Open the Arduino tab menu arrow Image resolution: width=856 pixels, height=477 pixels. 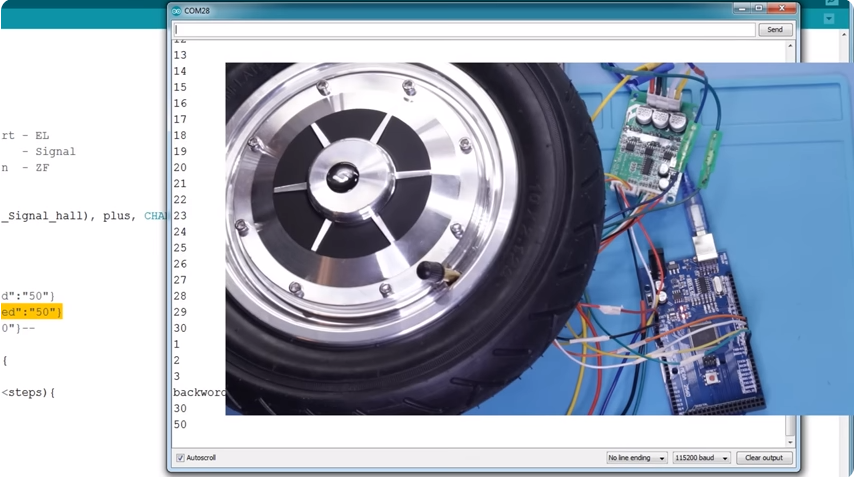coord(829,19)
